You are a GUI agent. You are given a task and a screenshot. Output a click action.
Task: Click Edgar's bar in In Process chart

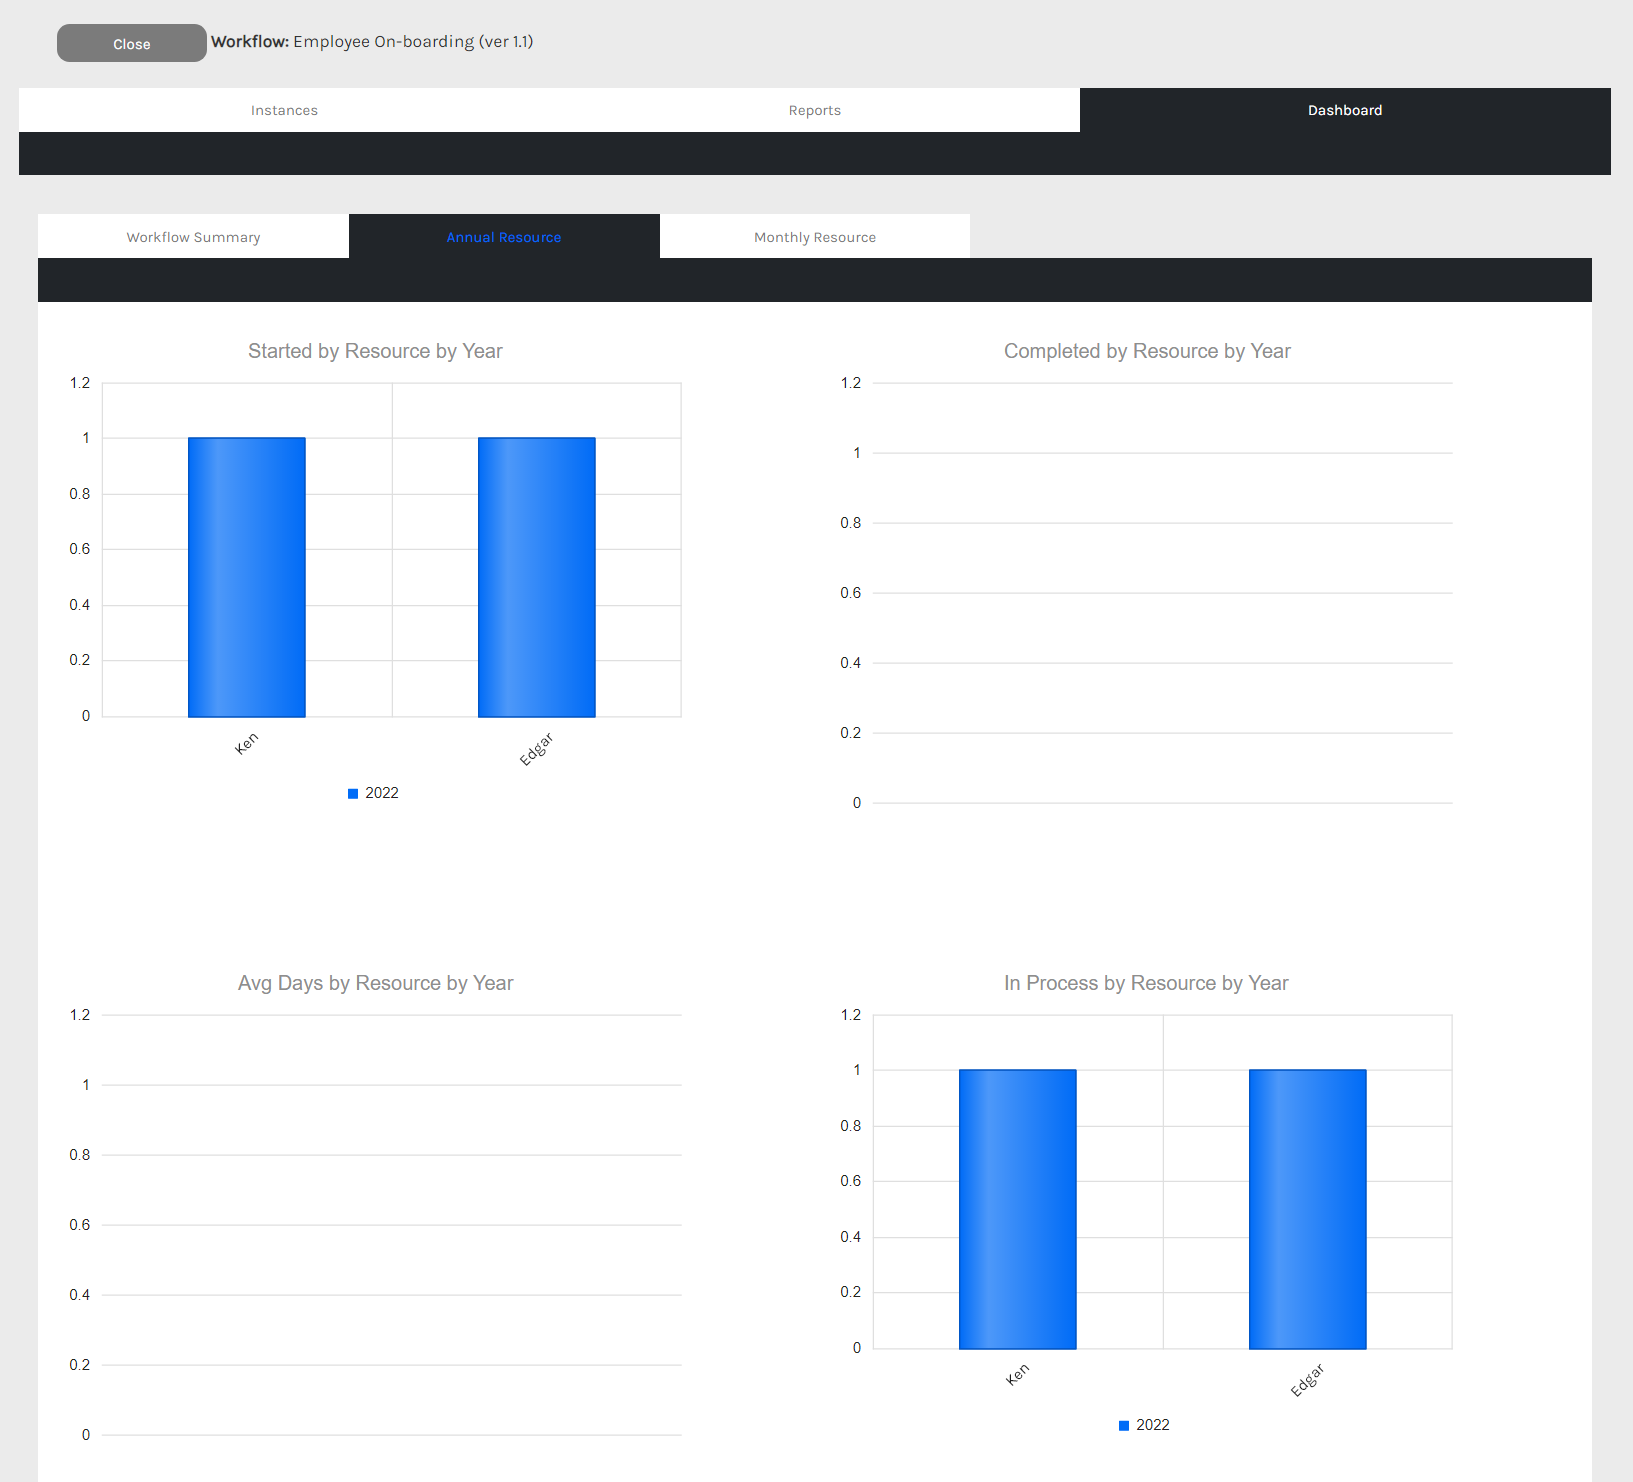1307,1209
